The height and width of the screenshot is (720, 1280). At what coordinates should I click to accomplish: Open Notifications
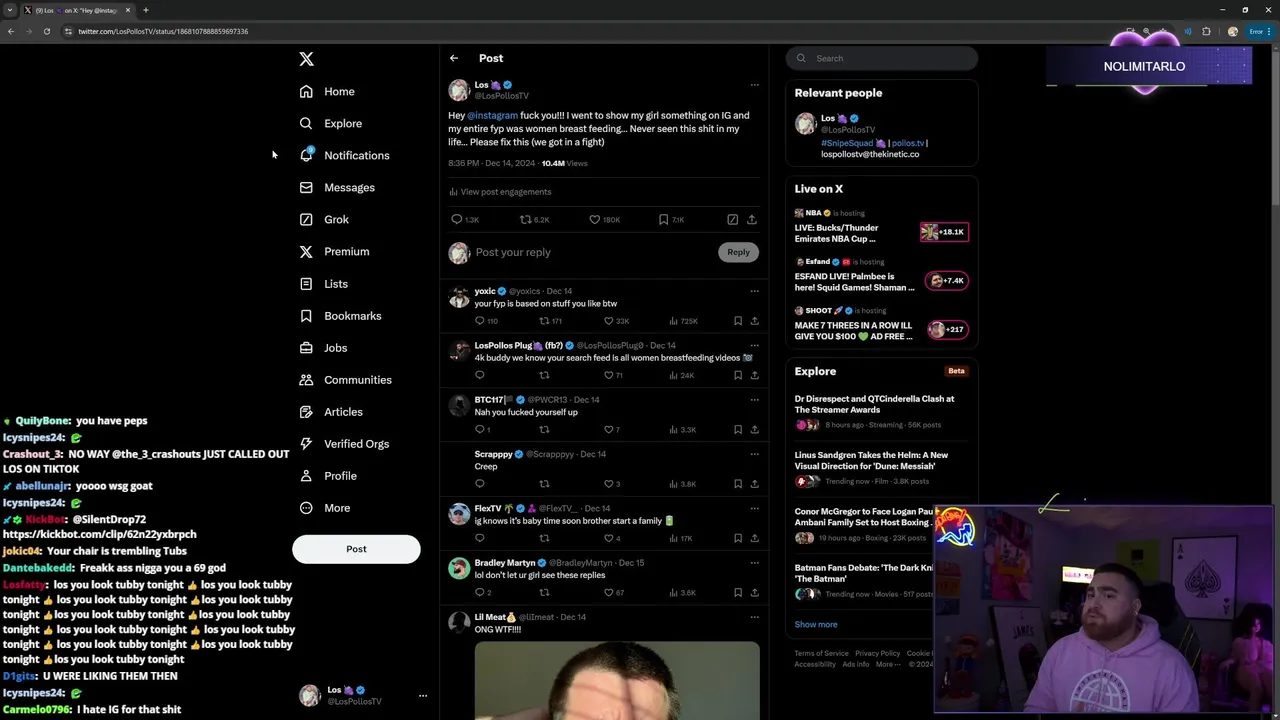pyautogui.click(x=345, y=155)
